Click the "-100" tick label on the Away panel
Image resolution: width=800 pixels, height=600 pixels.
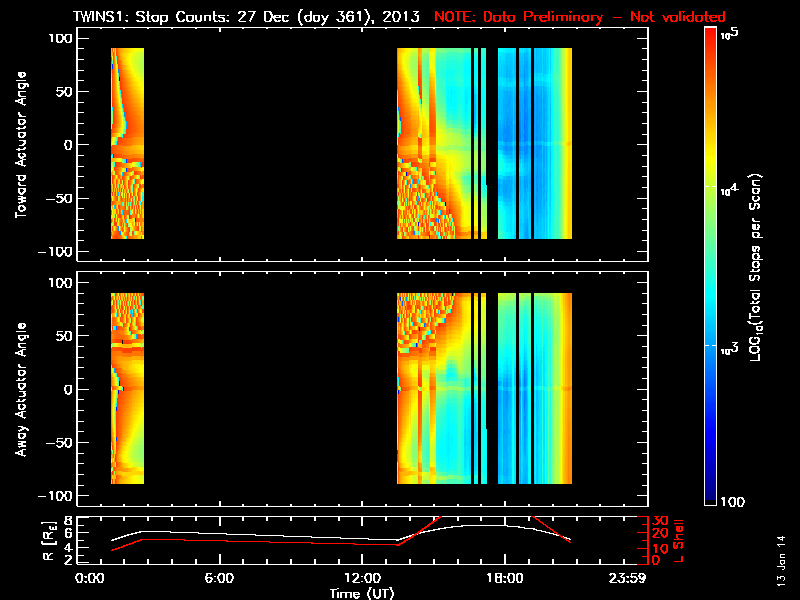56,496
